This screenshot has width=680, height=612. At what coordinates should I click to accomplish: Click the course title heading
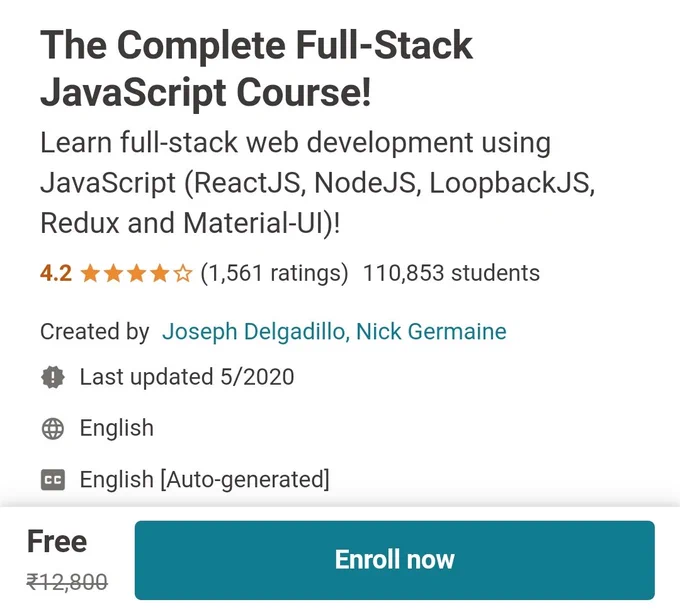256,68
